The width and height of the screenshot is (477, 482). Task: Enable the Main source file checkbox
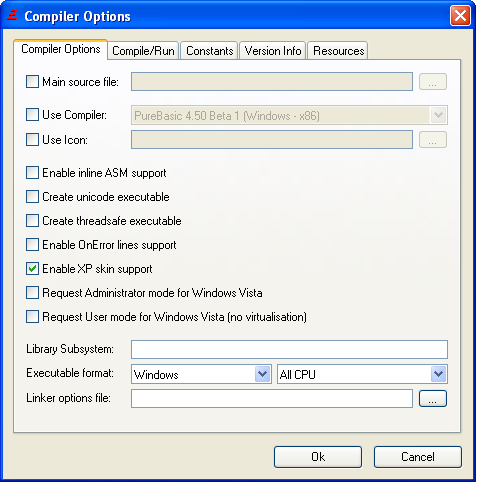pyautogui.click(x=32, y=82)
